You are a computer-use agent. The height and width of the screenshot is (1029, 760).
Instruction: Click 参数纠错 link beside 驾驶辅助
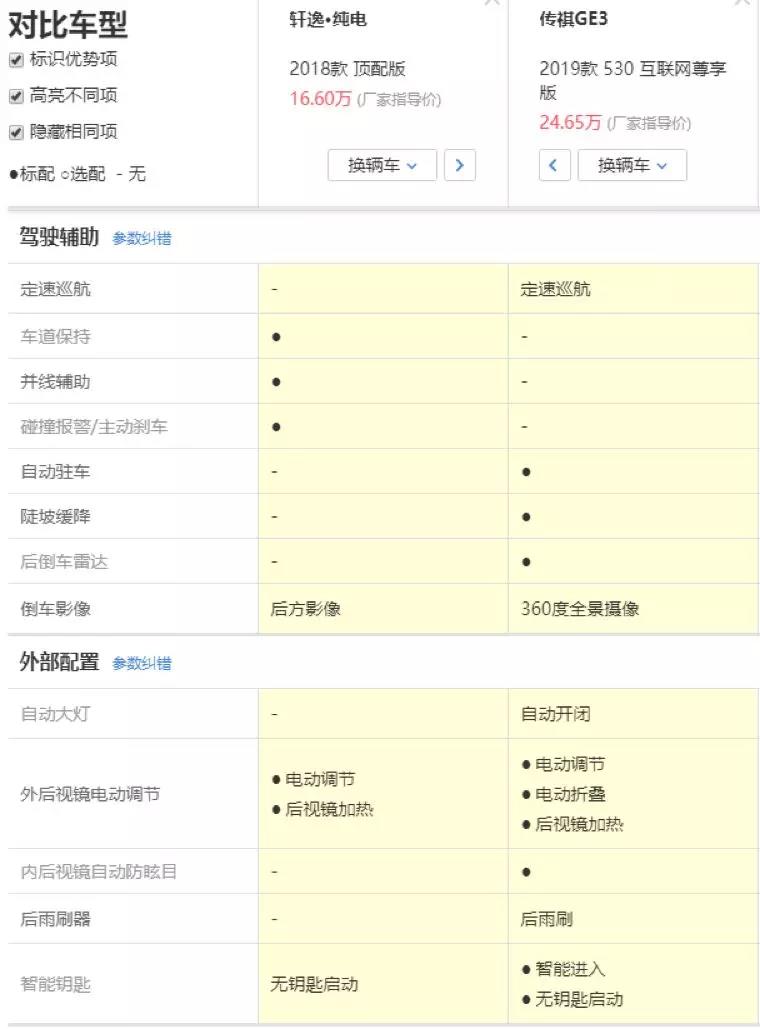141,239
